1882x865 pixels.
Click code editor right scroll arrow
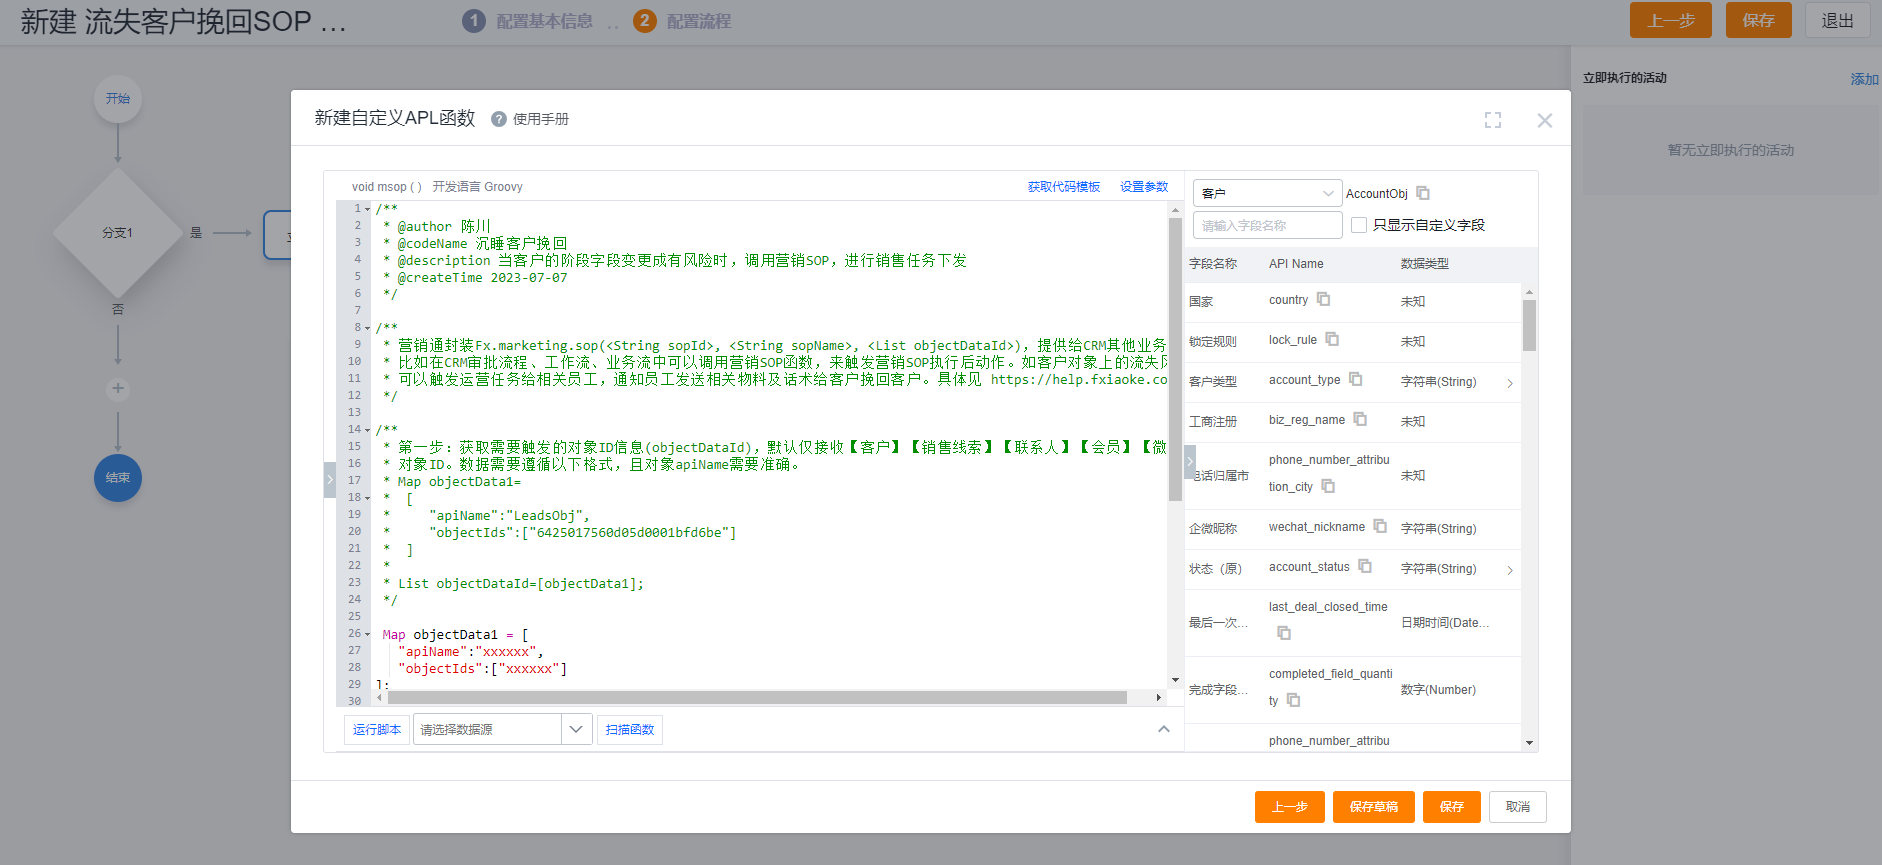pos(1159,698)
